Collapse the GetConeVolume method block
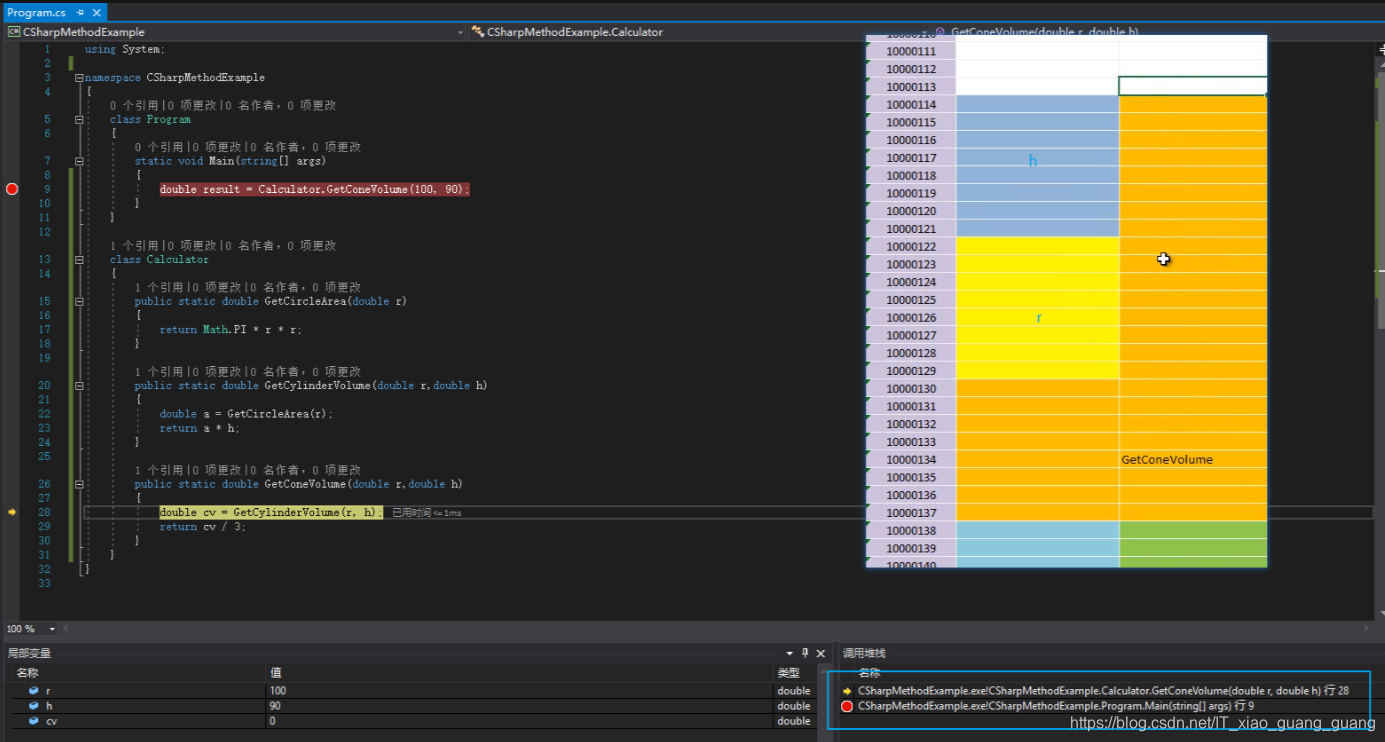Screen dimensions: 1385x742 (x=79, y=484)
